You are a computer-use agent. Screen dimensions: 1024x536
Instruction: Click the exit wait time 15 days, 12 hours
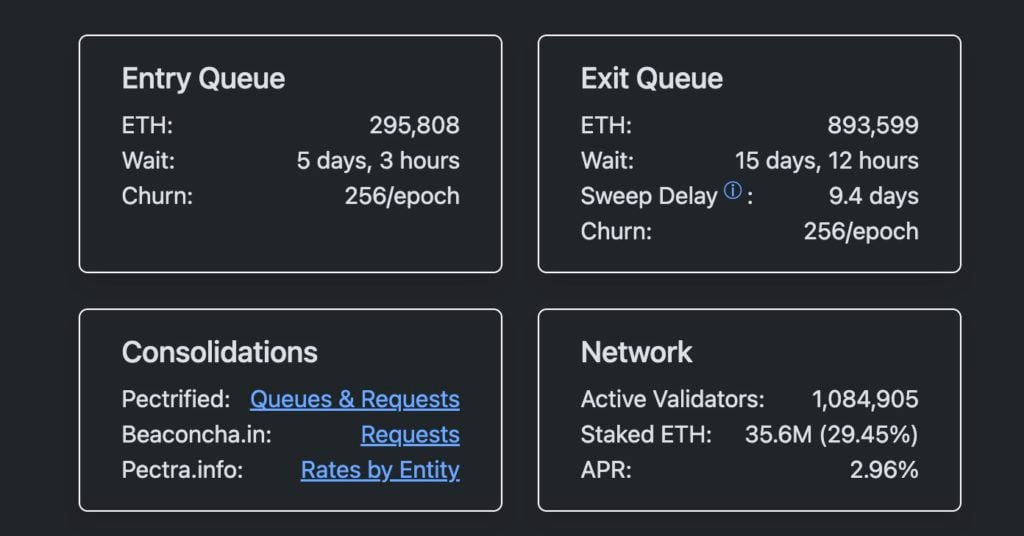pyautogui.click(x=827, y=161)
